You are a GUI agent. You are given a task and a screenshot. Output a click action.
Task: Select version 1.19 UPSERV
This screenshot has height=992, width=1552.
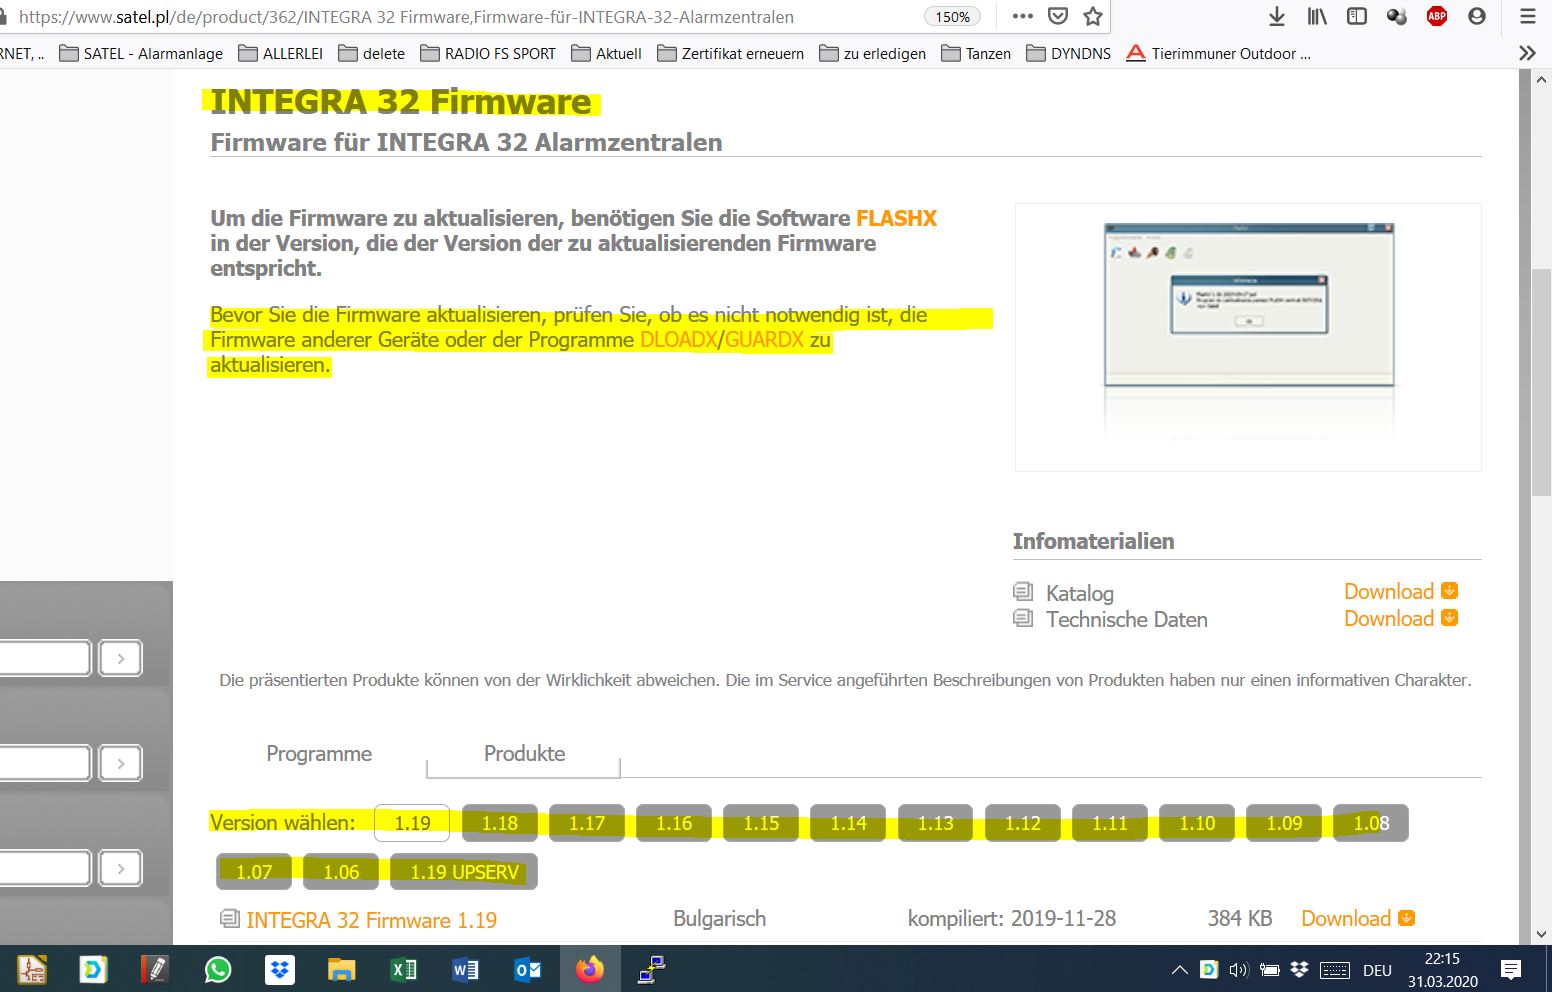(464, 872)
